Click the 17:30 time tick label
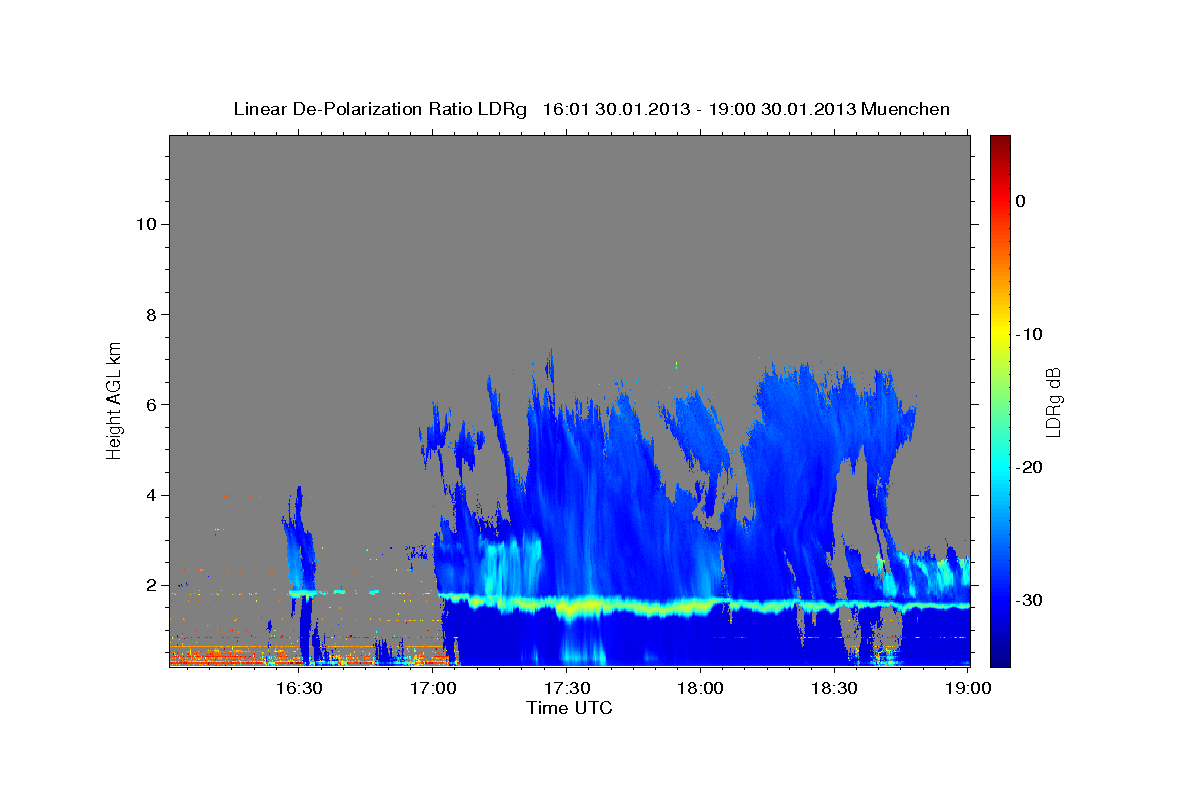 (566, 688)
